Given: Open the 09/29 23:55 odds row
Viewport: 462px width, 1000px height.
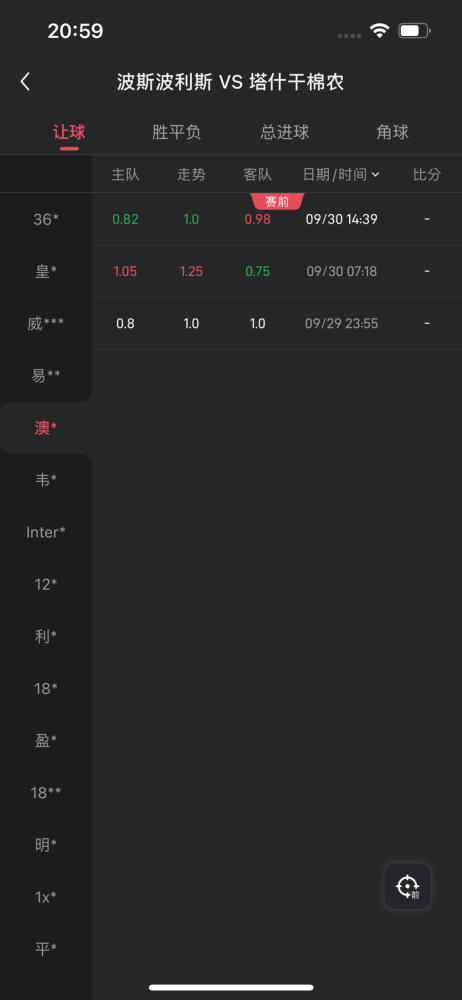Looking at the screenshot, I should 277,324.
